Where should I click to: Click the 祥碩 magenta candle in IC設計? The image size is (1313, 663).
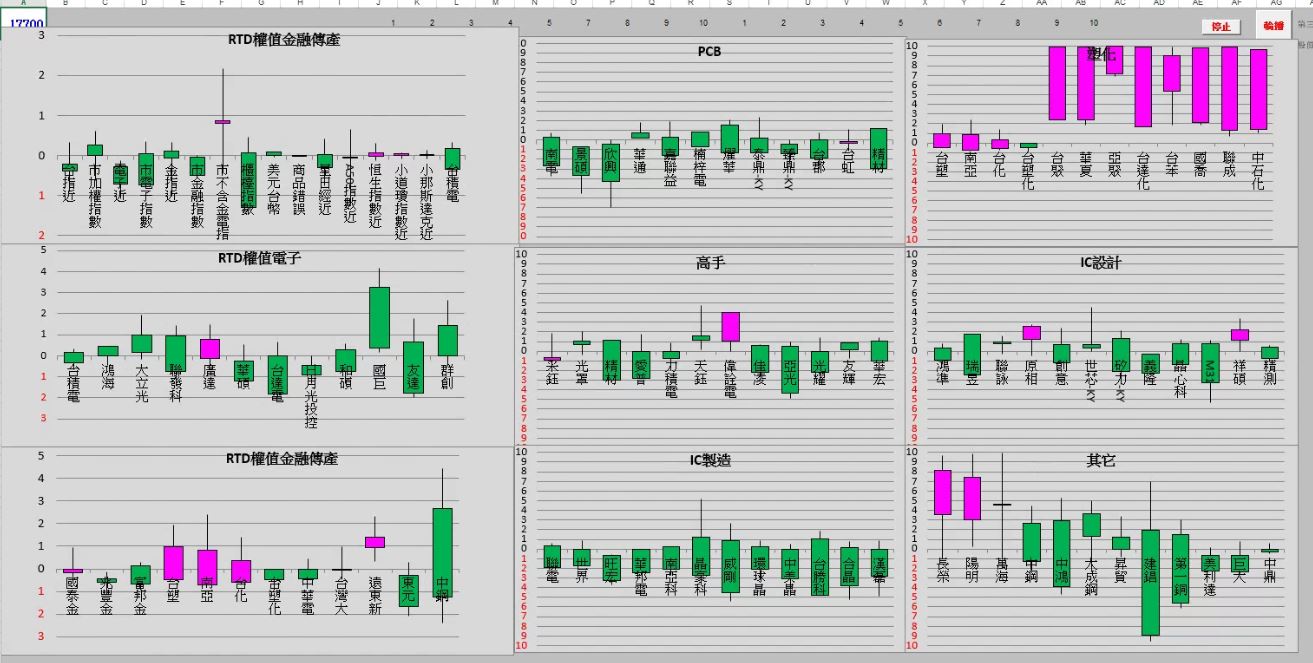click(1240, 335)
